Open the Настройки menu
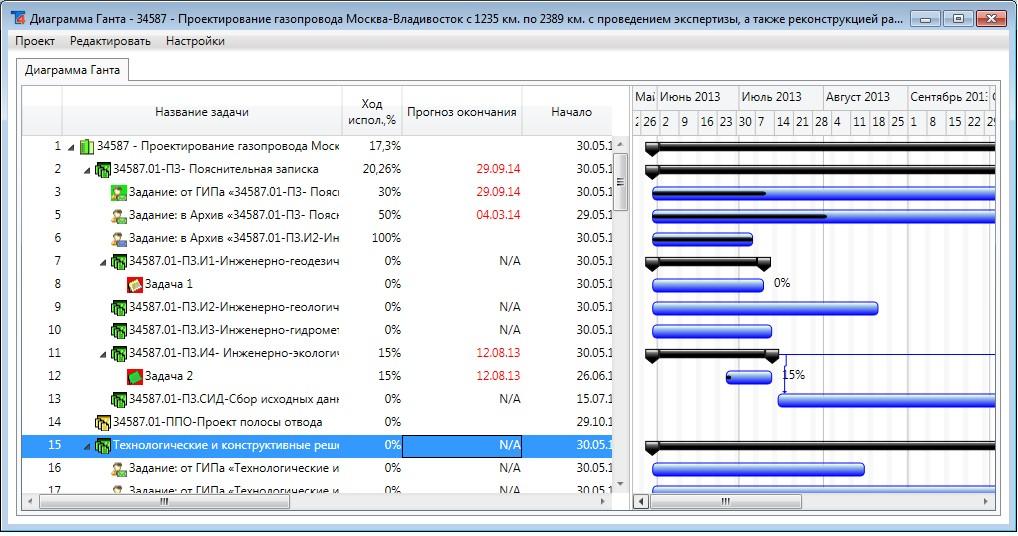1018x536 pixels. (x=195, y=41)
